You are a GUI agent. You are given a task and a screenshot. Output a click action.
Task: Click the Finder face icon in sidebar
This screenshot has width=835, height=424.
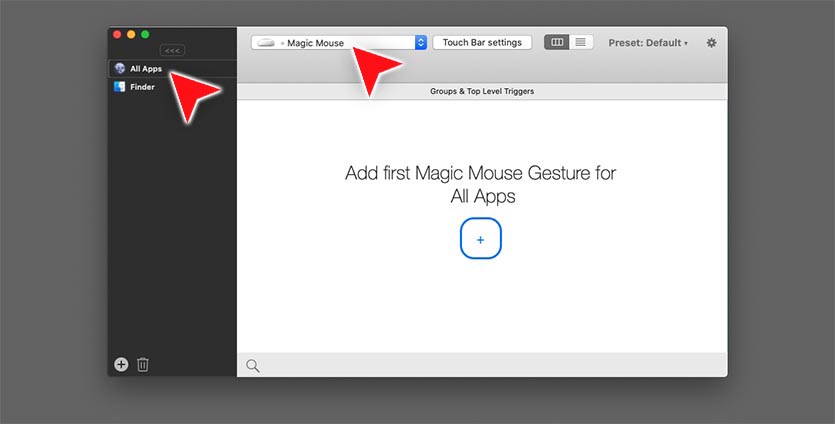(120, 87)
